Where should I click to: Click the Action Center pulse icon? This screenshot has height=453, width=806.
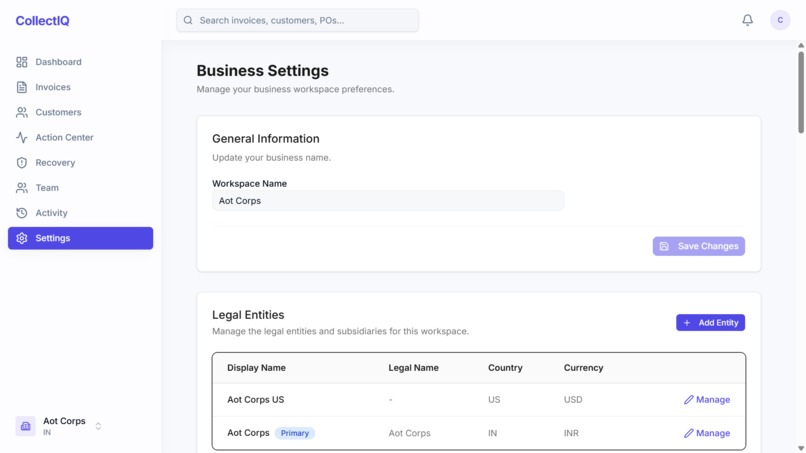click(x=22, y=137)
